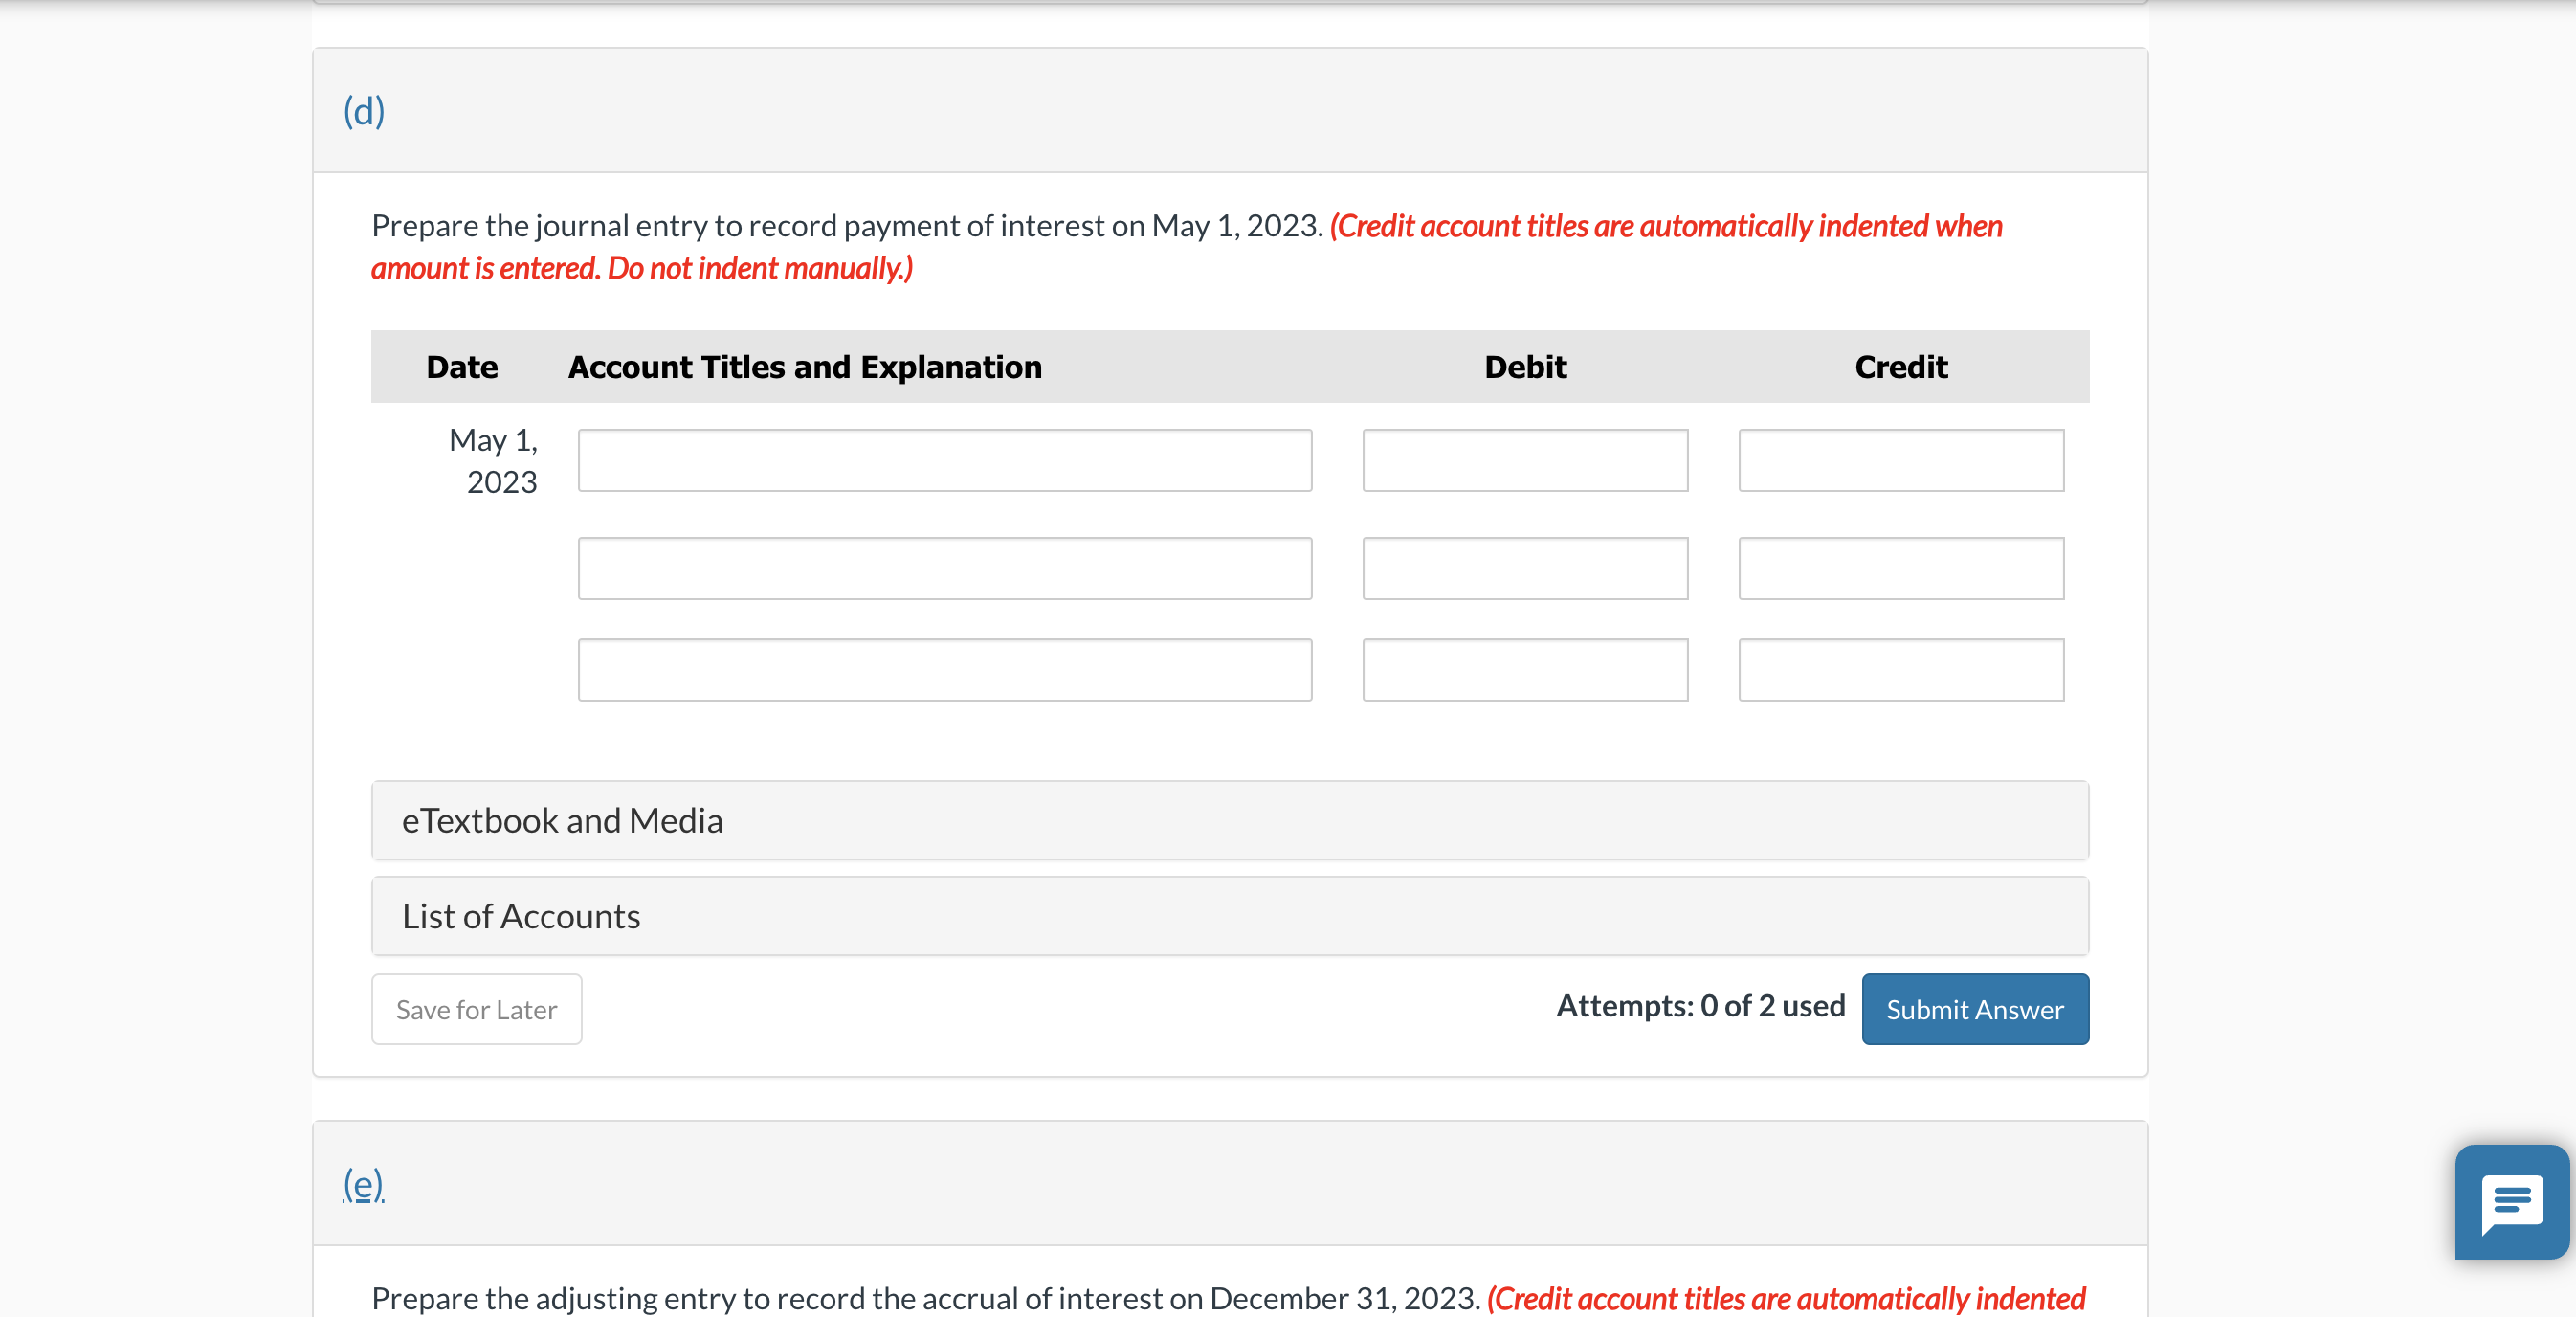Click first row Debit amount field
The width and height of the screenshot is (2576, 1317).
click(1525, 460)
